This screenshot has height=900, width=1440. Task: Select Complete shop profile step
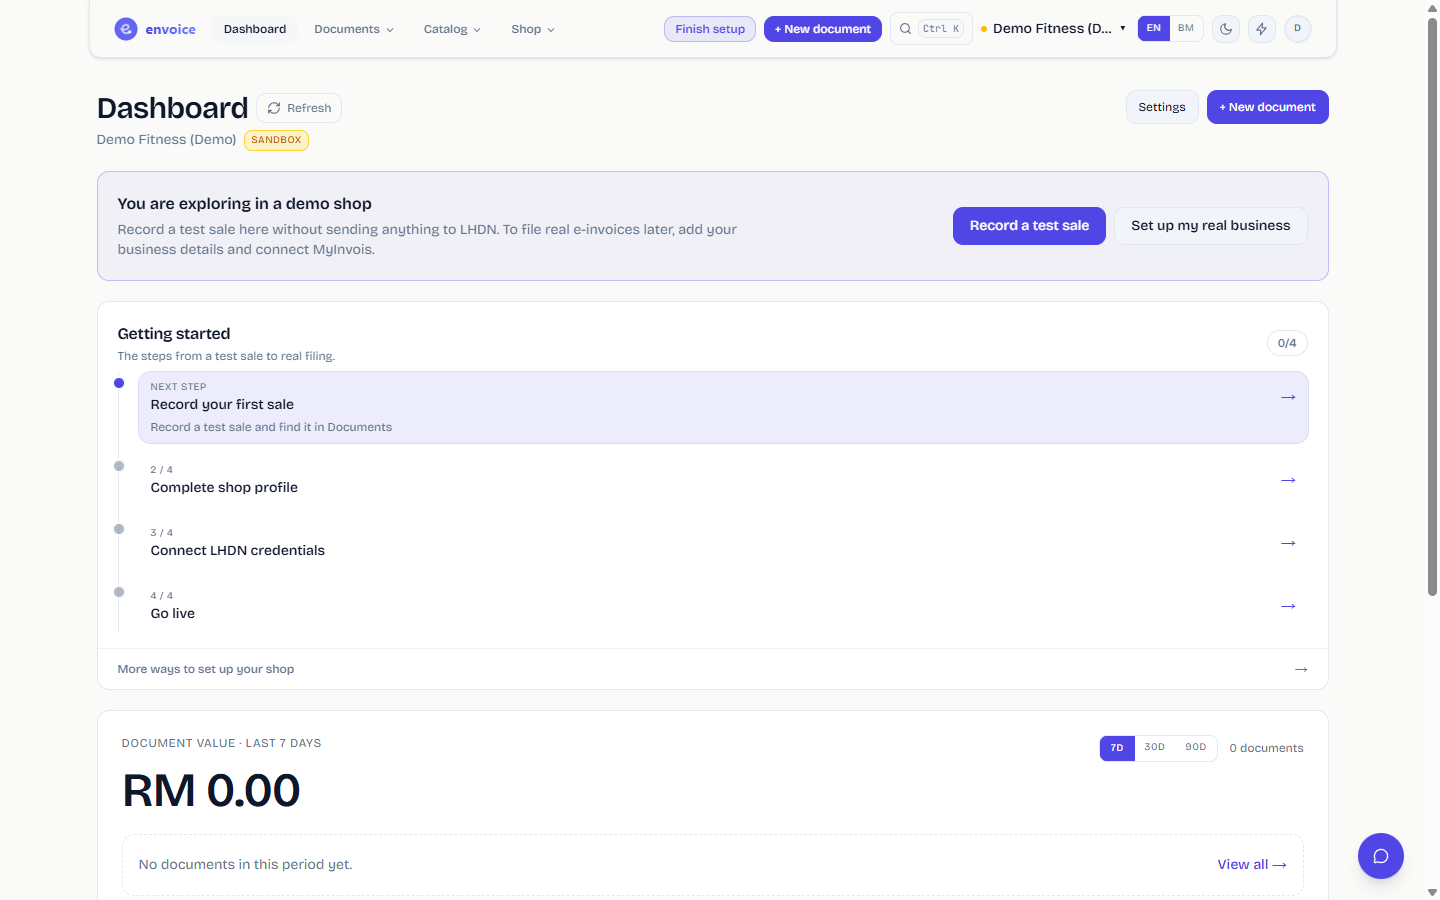[723, 480]
